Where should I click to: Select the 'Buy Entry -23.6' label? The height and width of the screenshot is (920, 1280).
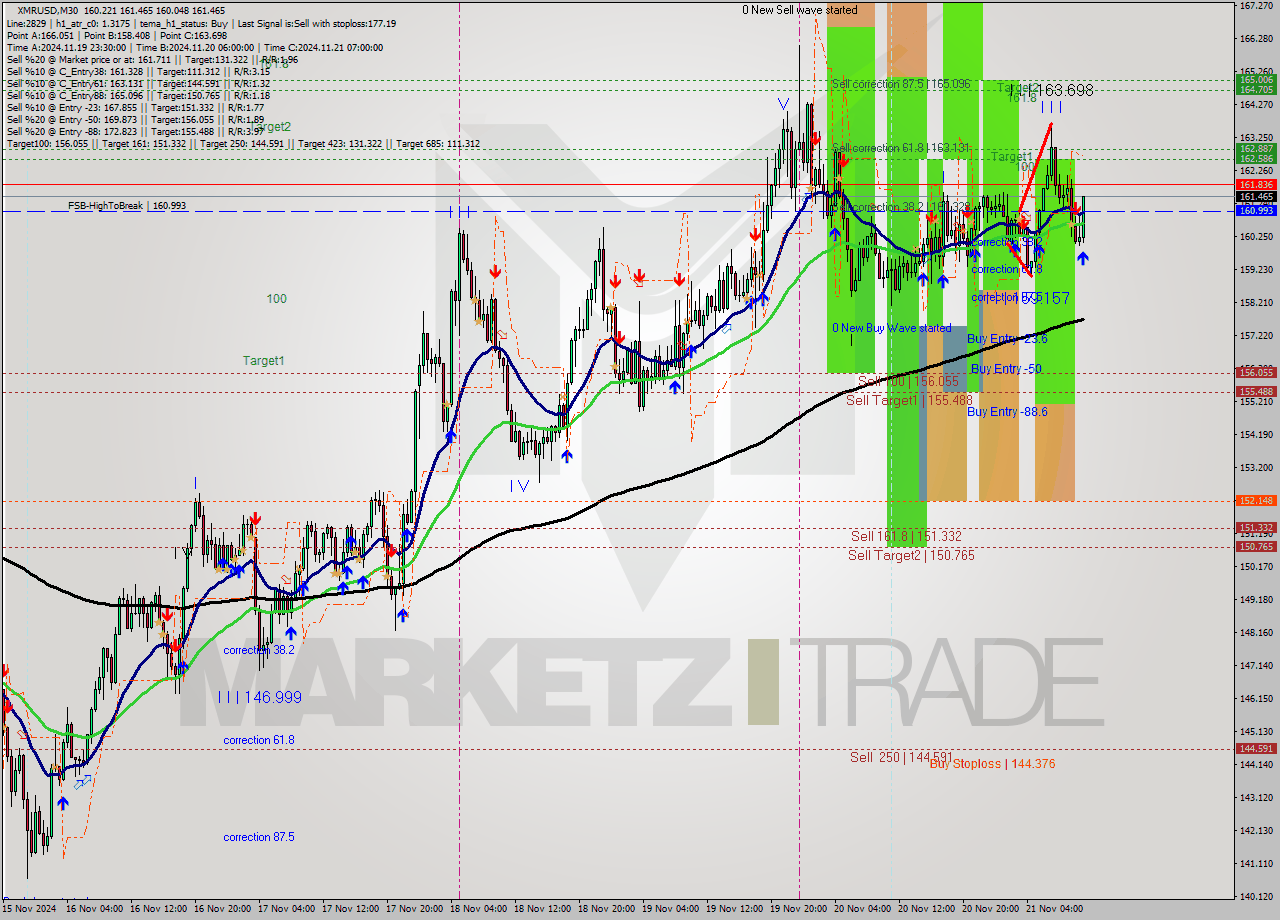tap(1007, 339)
